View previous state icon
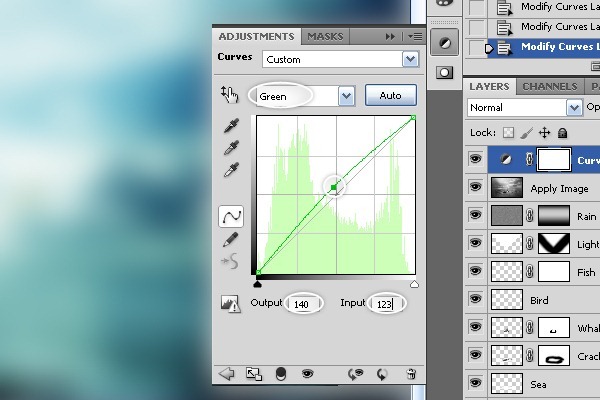 click(x=355, y=374)
